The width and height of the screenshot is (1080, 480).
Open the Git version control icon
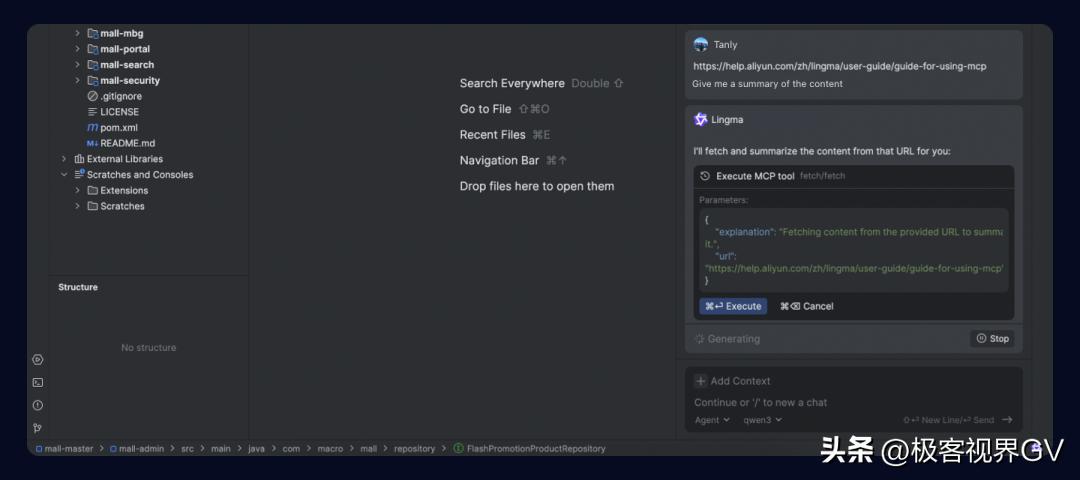coord(38,428)
